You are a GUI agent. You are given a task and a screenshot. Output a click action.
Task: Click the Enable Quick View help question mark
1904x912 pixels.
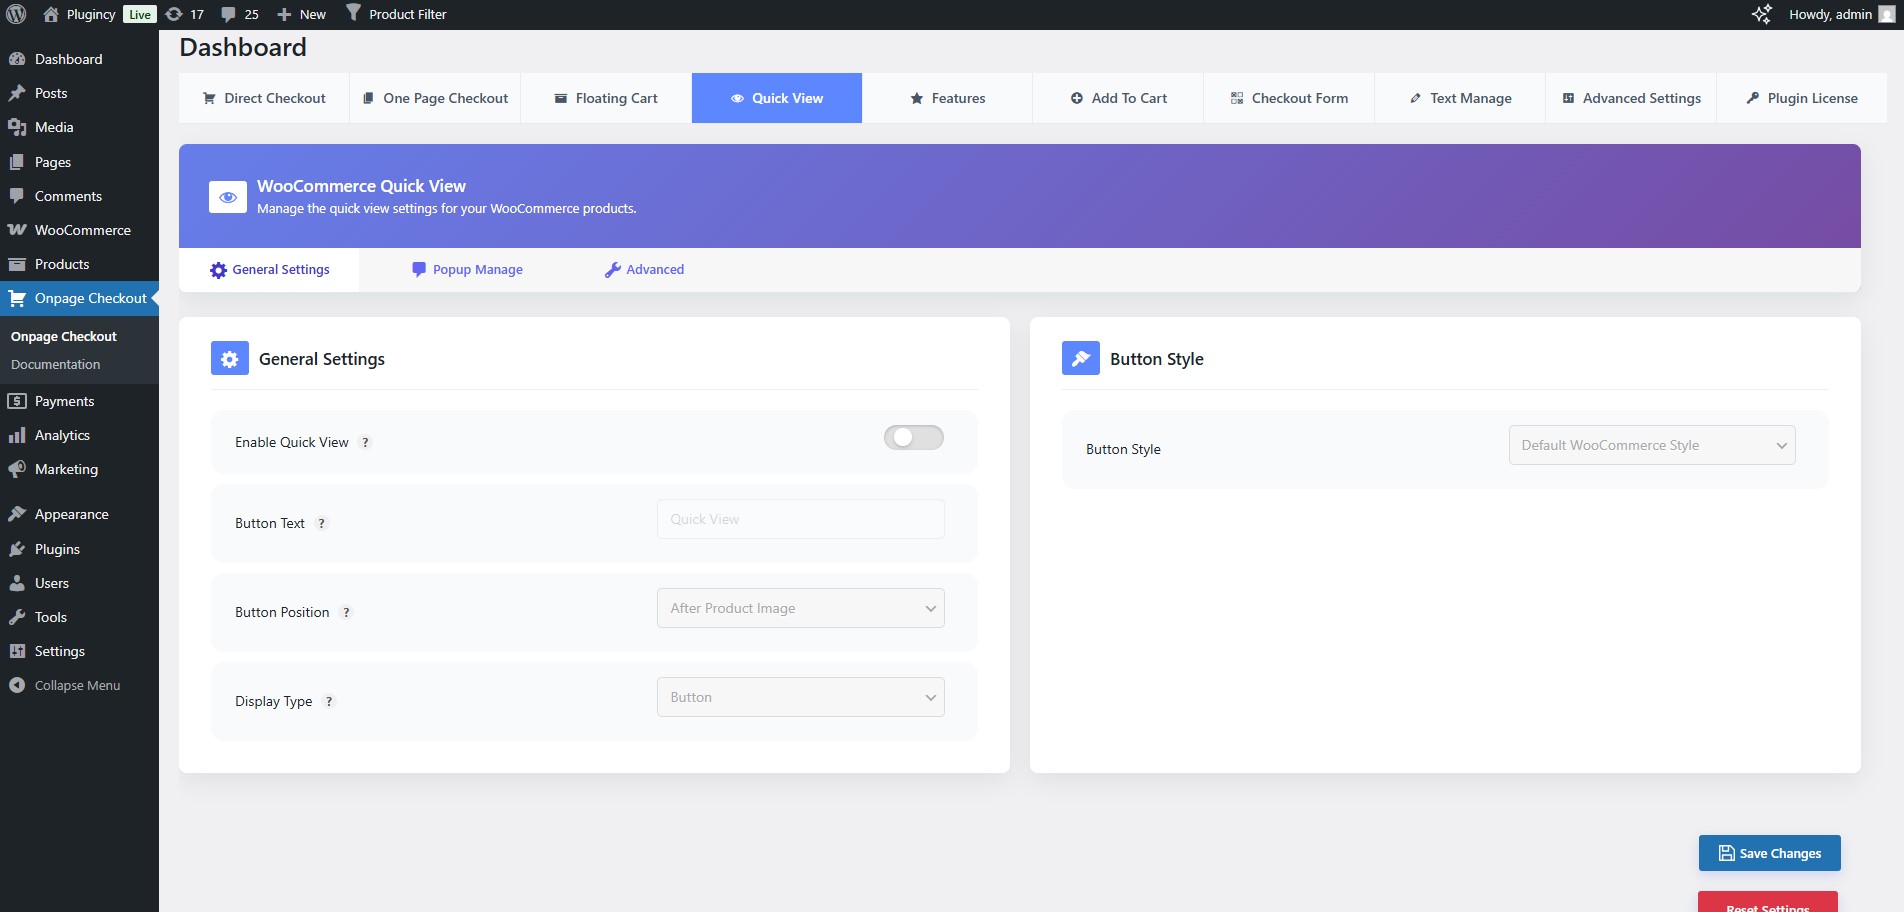[365, 442]
